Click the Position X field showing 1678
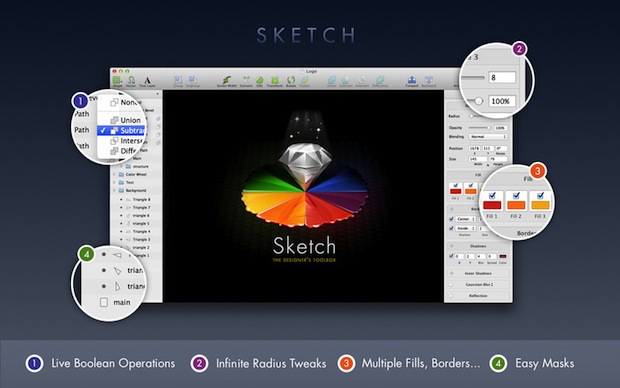Viewport: 620px width, 388px height. [x=474, y=148]
